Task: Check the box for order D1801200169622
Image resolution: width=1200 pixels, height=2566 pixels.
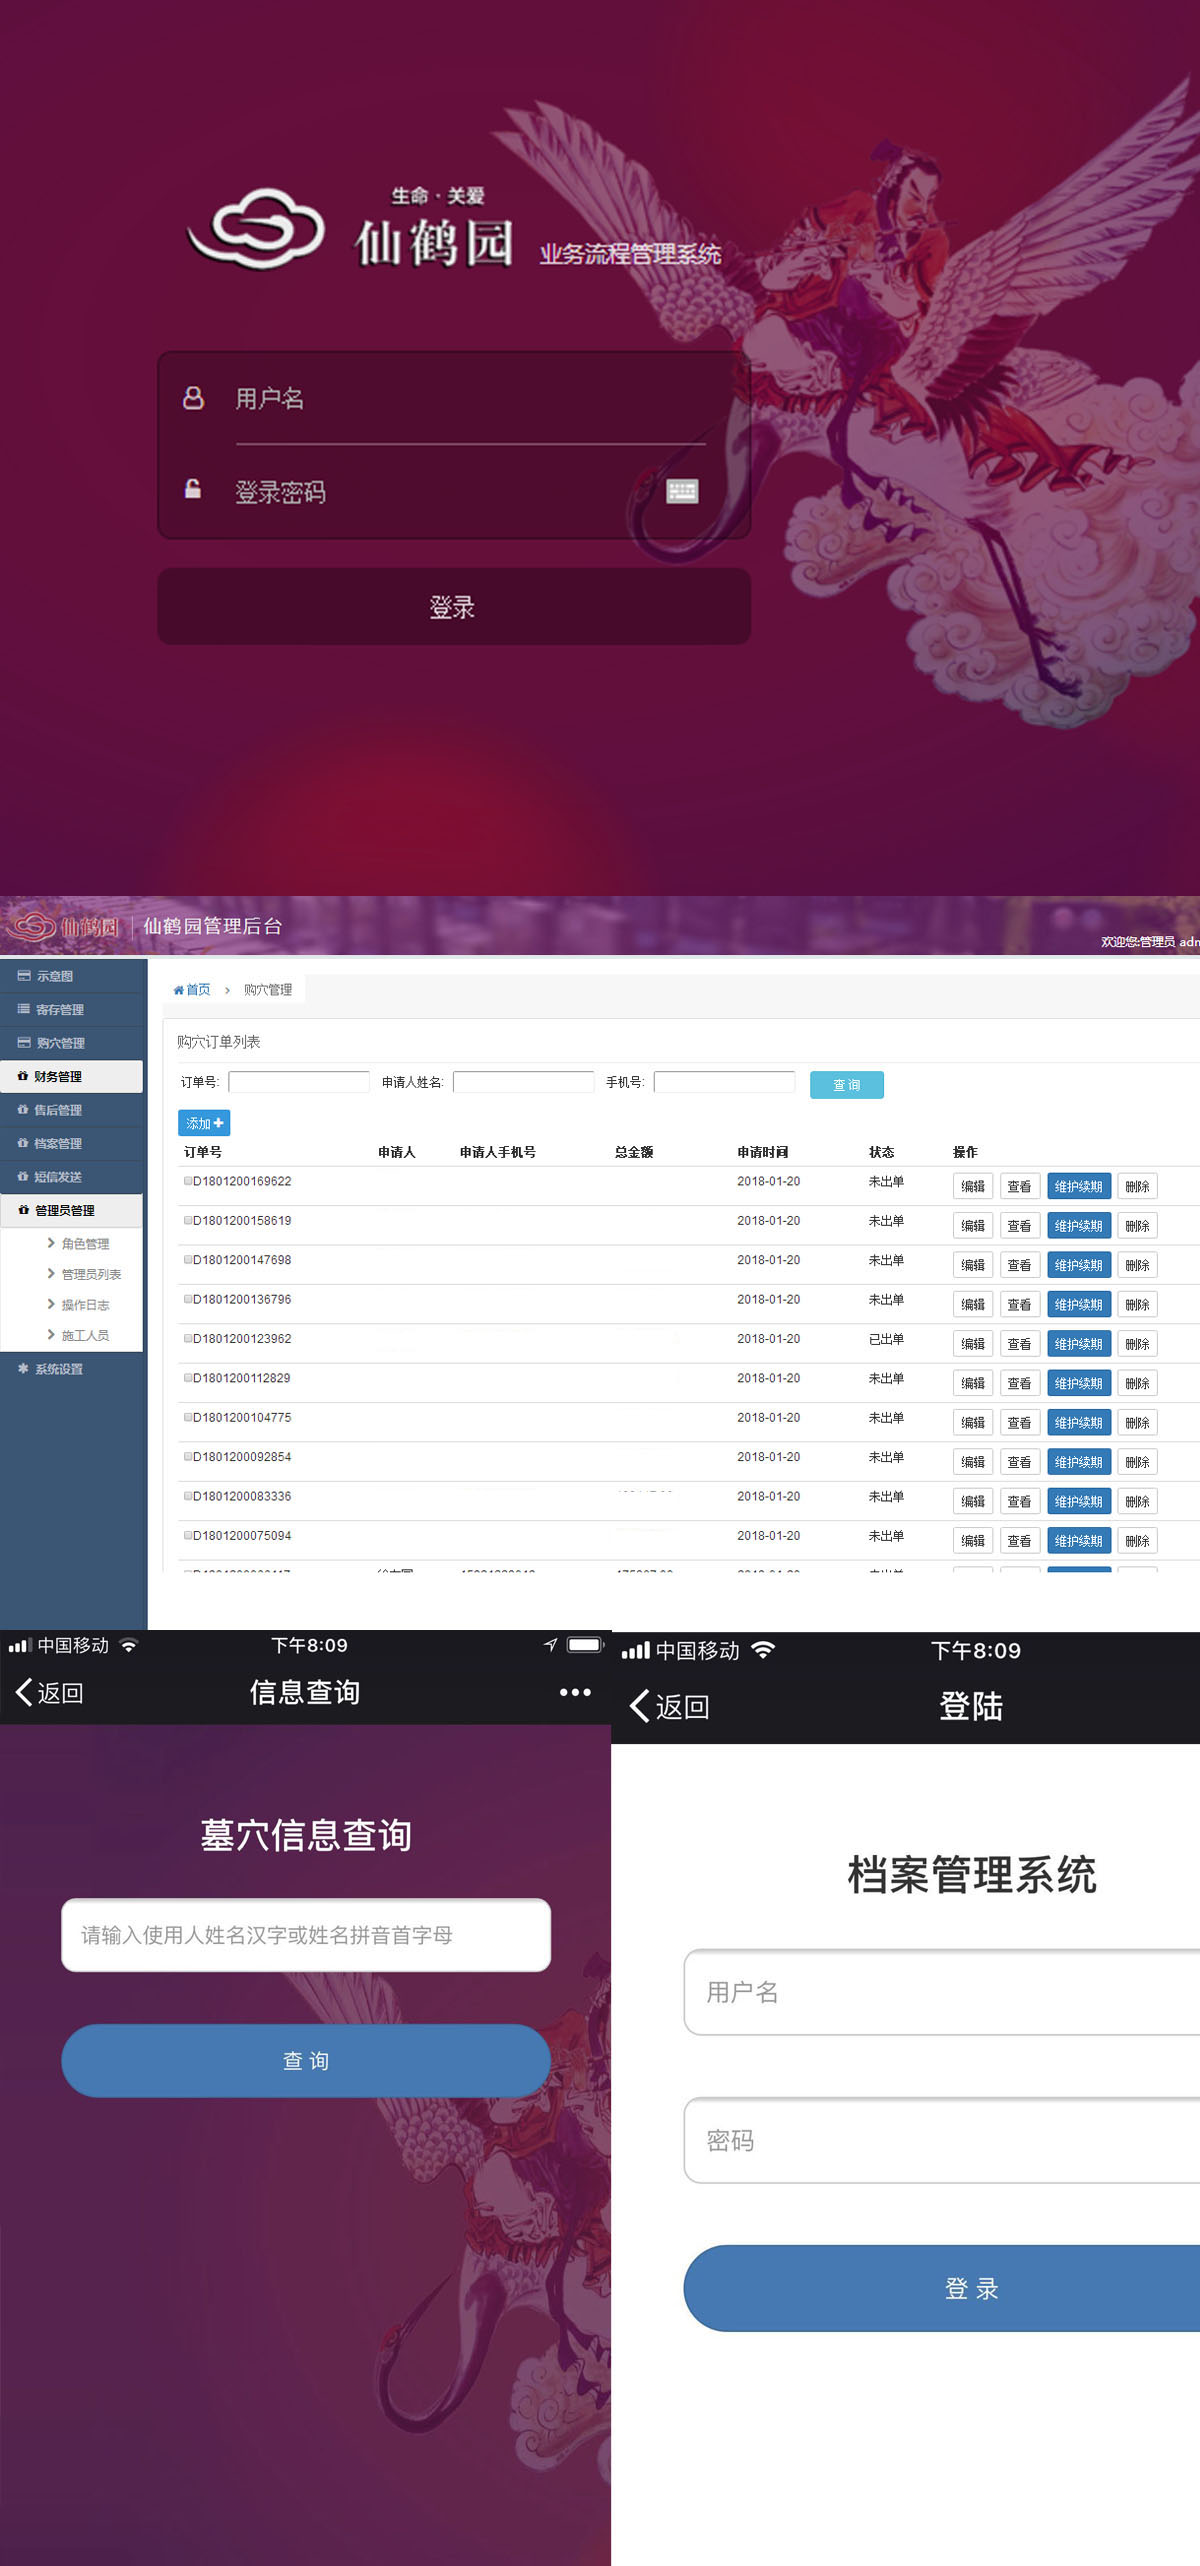Action: pyautogui.click(x=188, y=1181)
